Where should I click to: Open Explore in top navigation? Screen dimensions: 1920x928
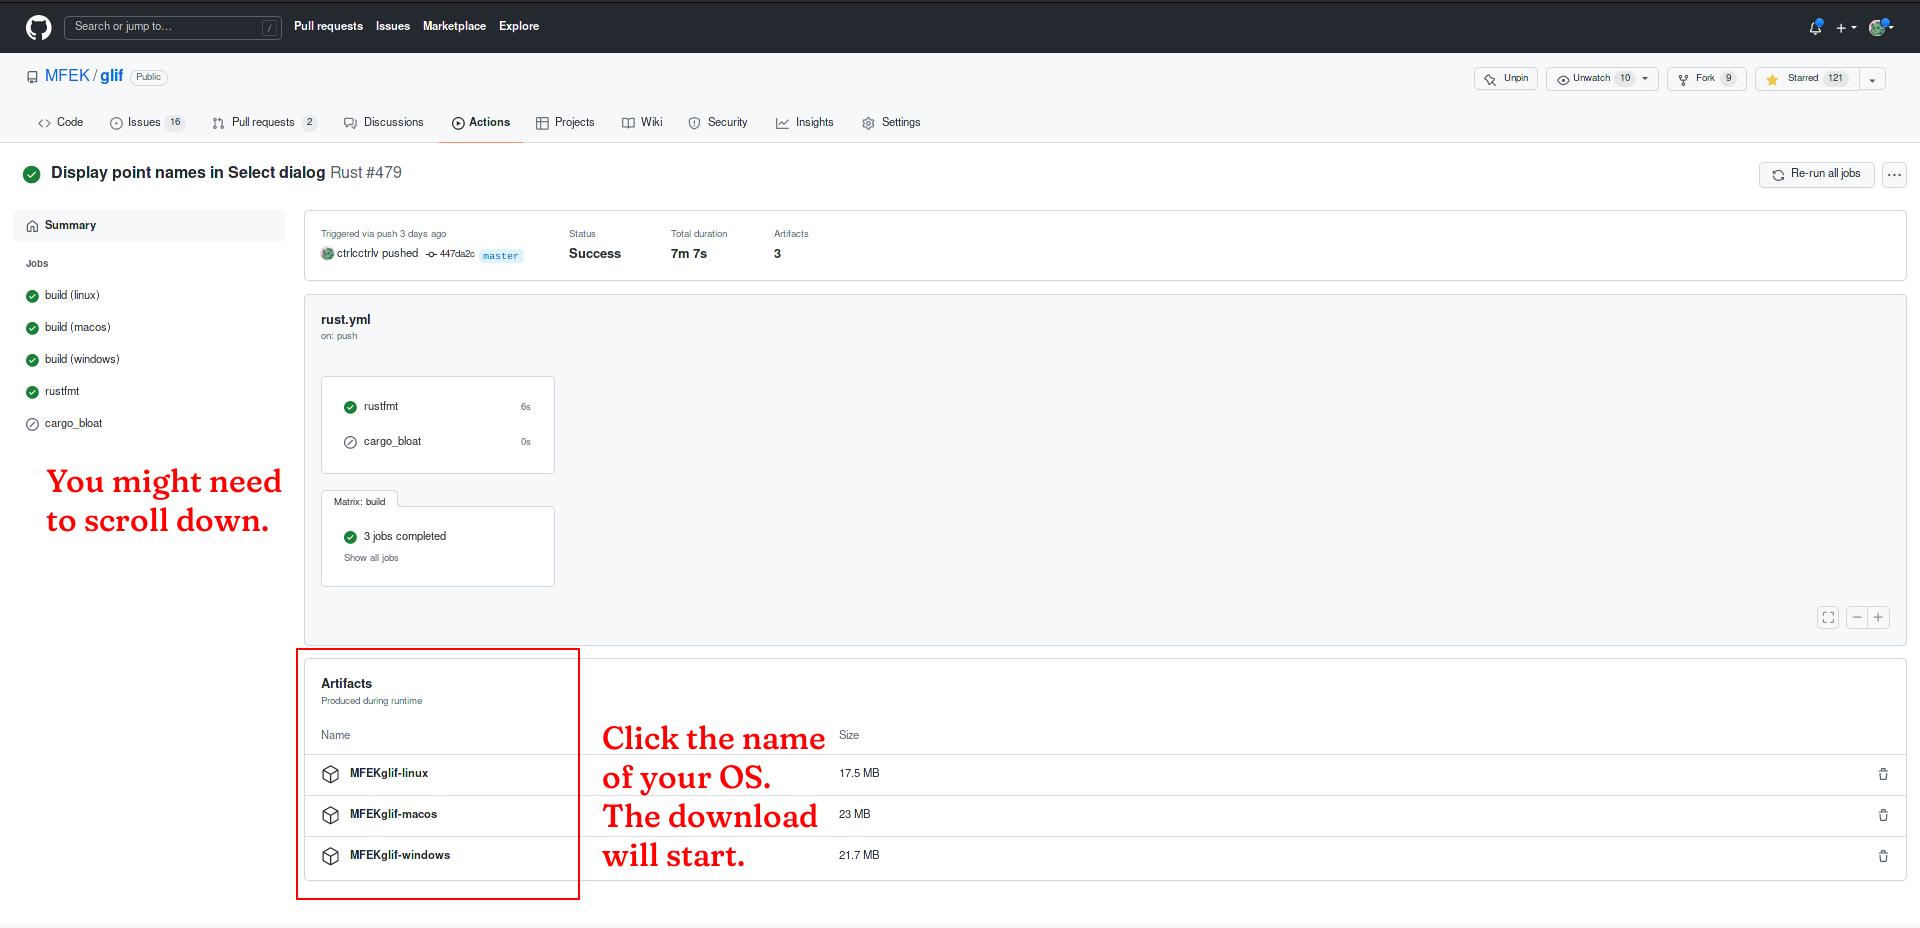519,26
